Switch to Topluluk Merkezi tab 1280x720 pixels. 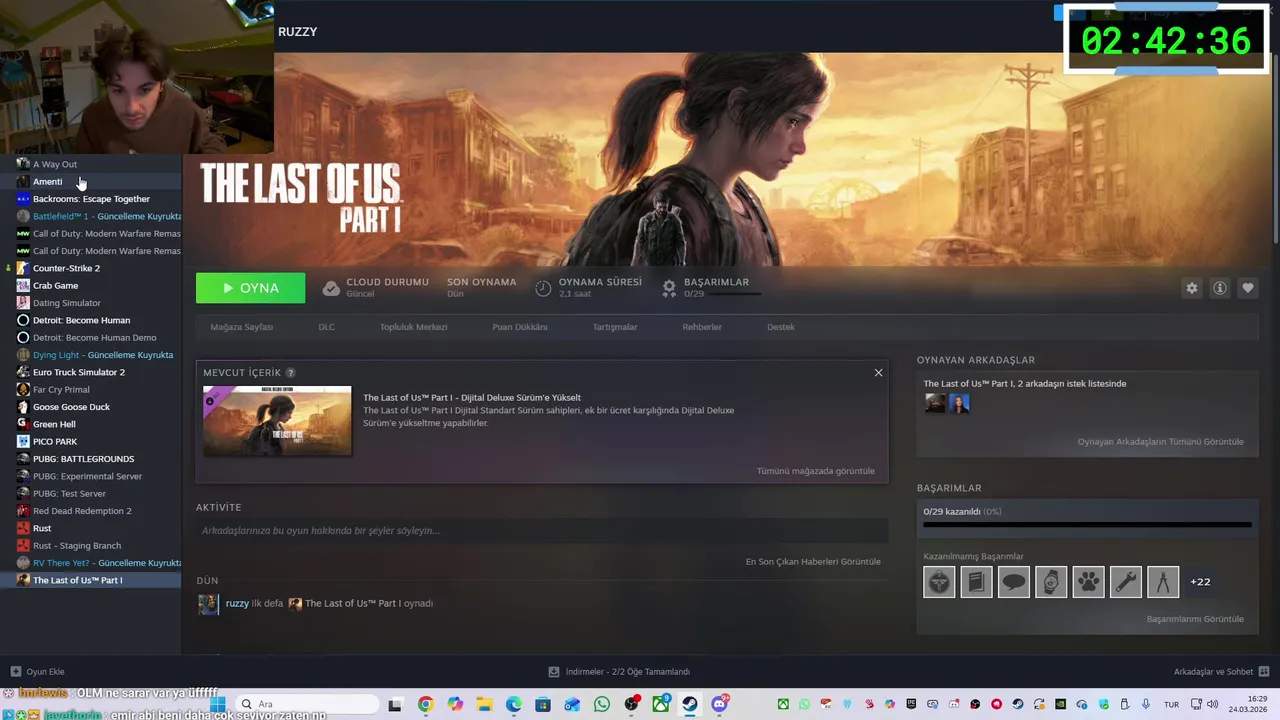pyautogui.click(x=413, y=327)
